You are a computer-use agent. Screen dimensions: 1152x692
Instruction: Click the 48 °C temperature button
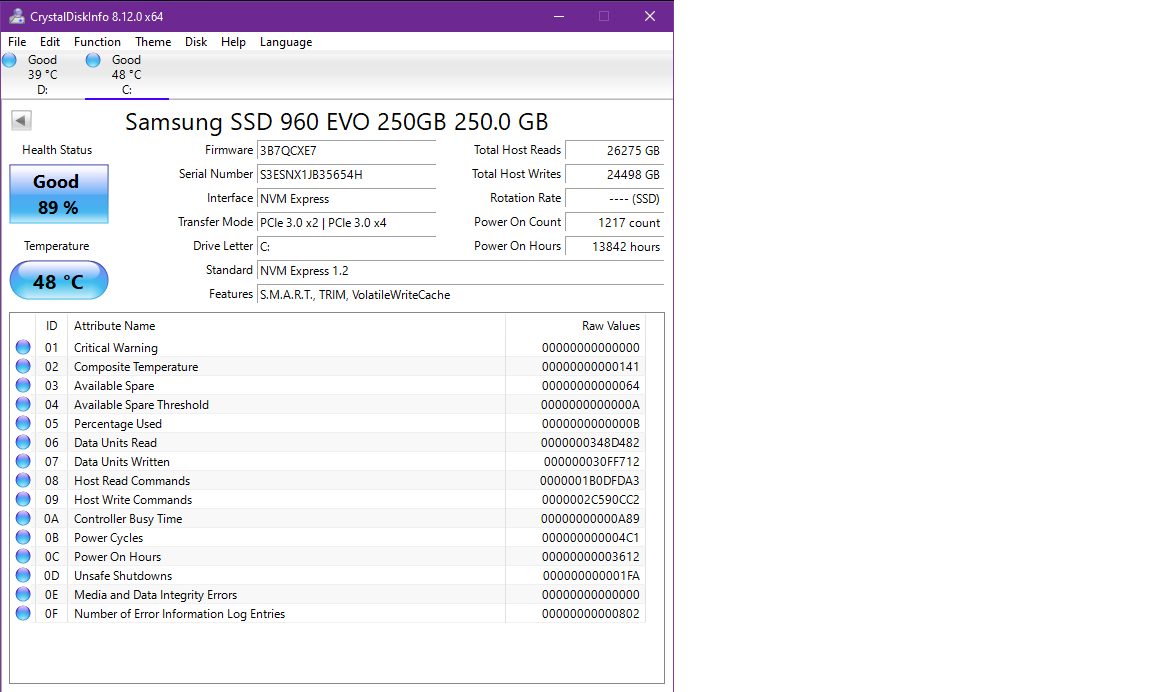click(x=59, y=281)
